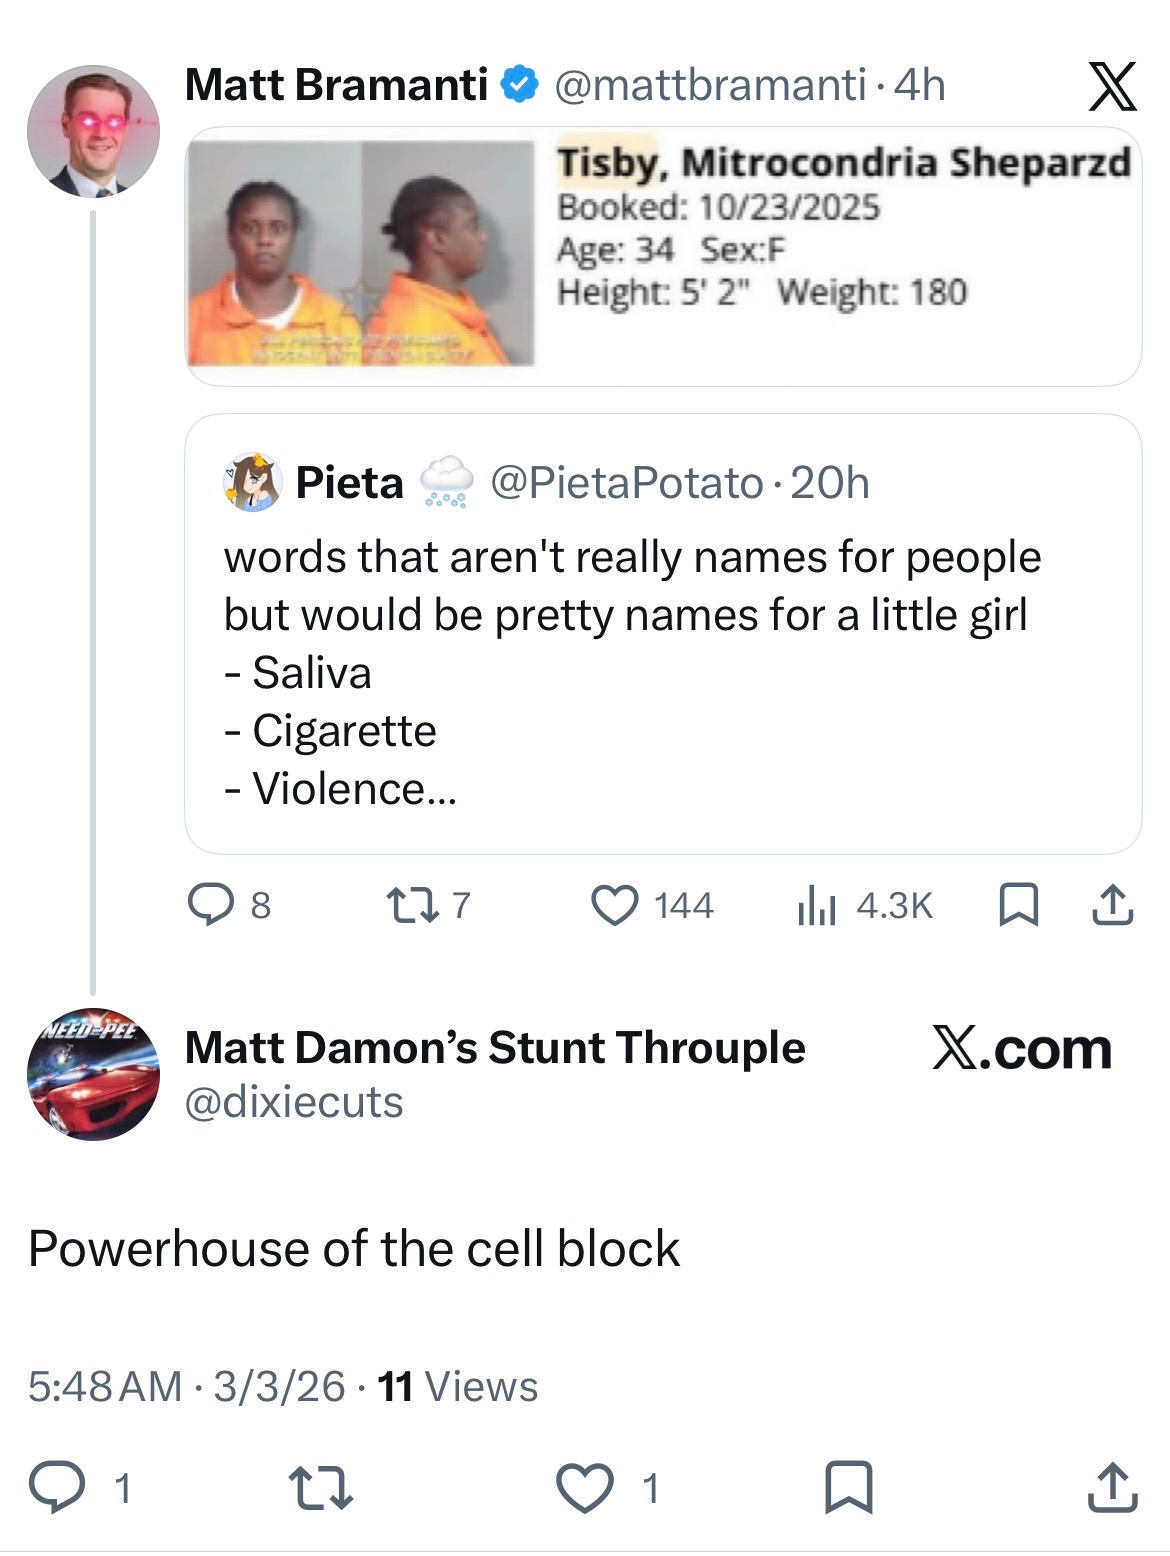This screenshot has height=1556, width=1170.
Task: Bookmark the dixiecuts post
Action: [848, 1487]
